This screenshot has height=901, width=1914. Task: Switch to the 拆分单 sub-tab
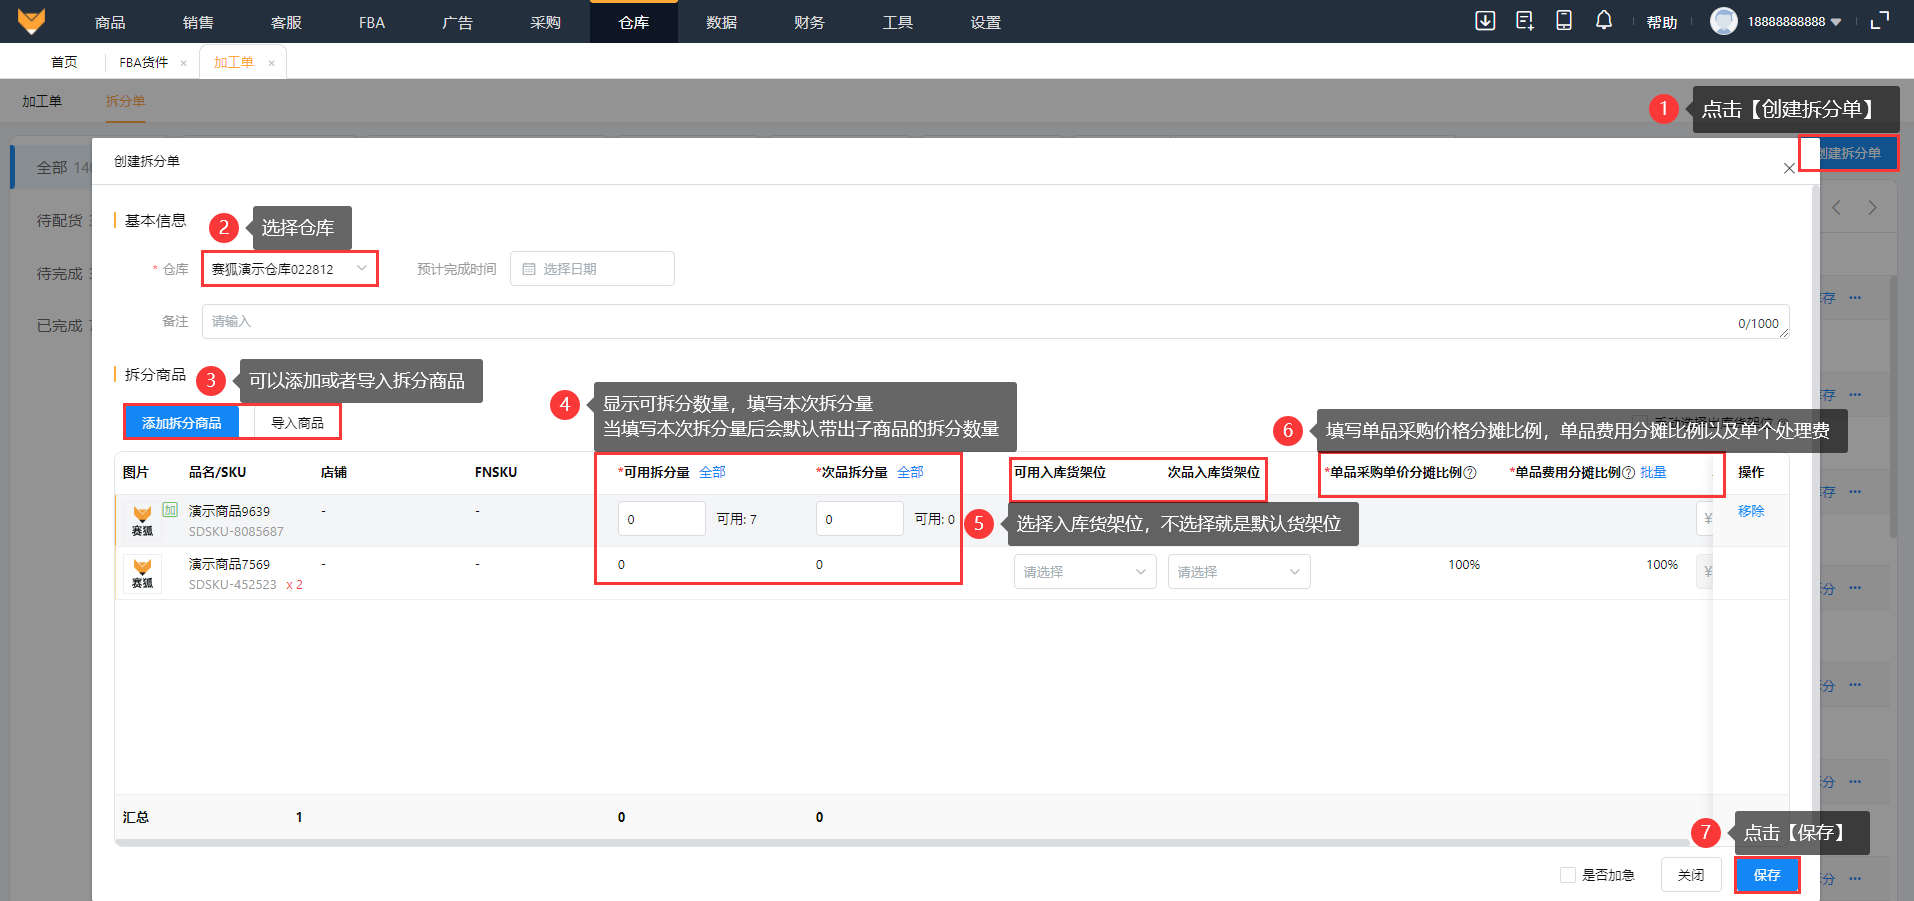pos(126,101)
